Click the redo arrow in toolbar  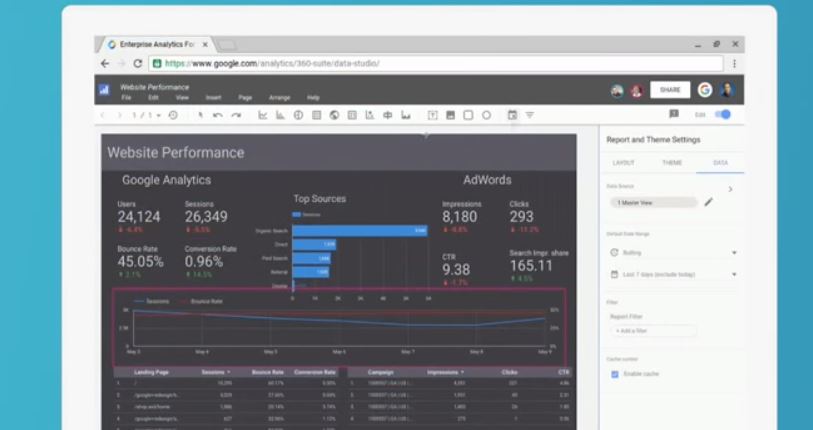click(x=236, y=115)
